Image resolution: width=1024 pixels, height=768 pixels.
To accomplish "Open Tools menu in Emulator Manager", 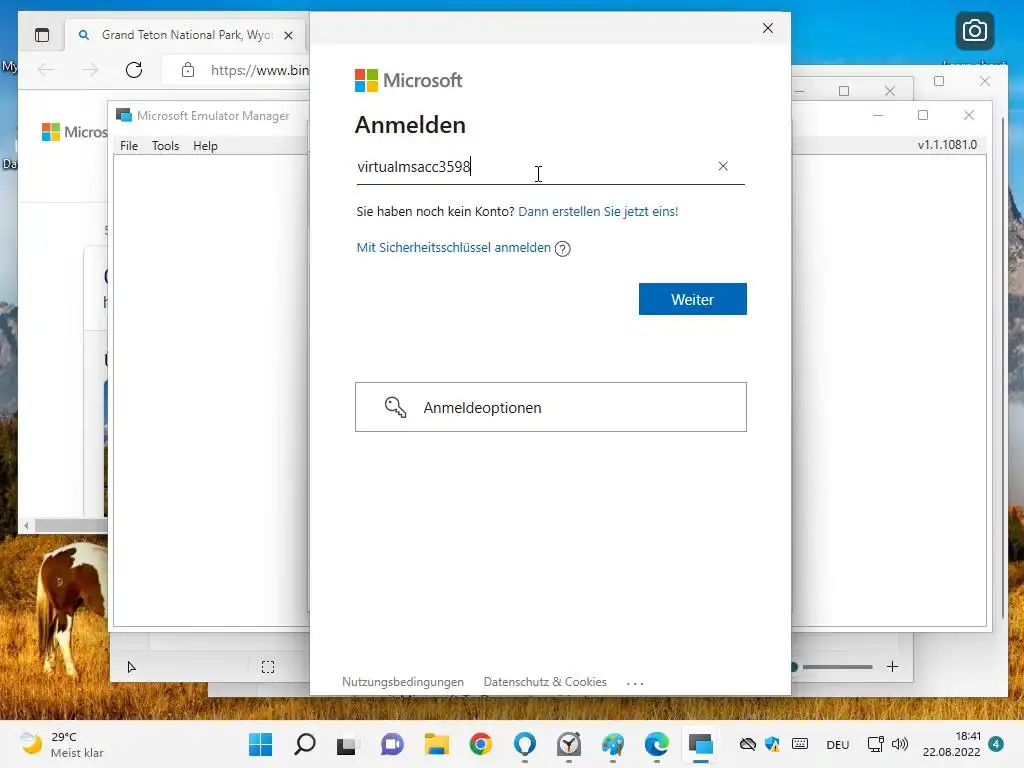I will click(165, 146).
